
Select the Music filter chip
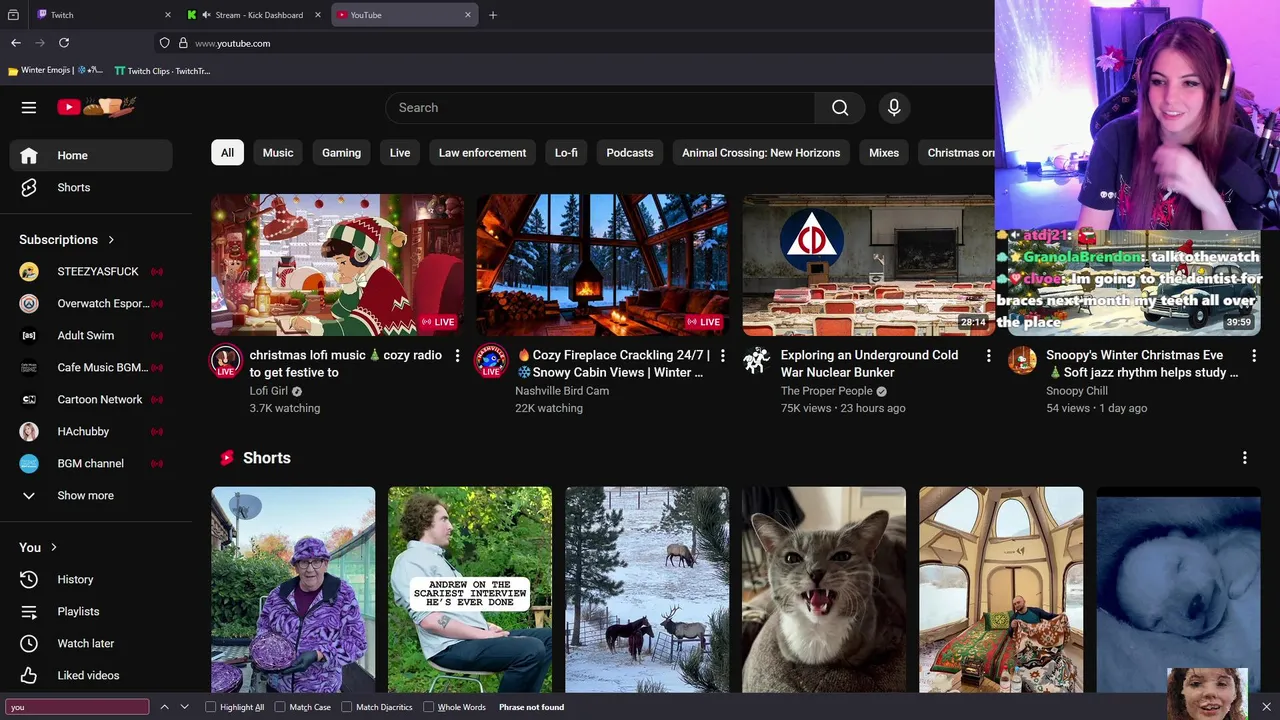click(278, 153)
